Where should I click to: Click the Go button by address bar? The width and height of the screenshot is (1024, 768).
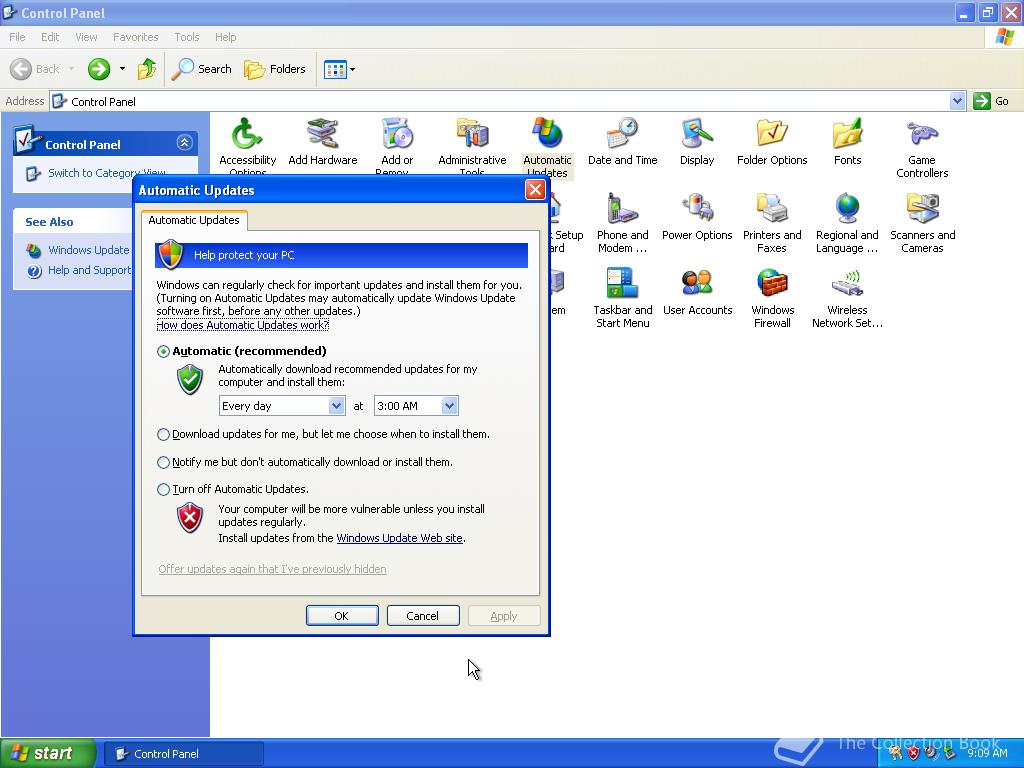click(x=991, y=101)
